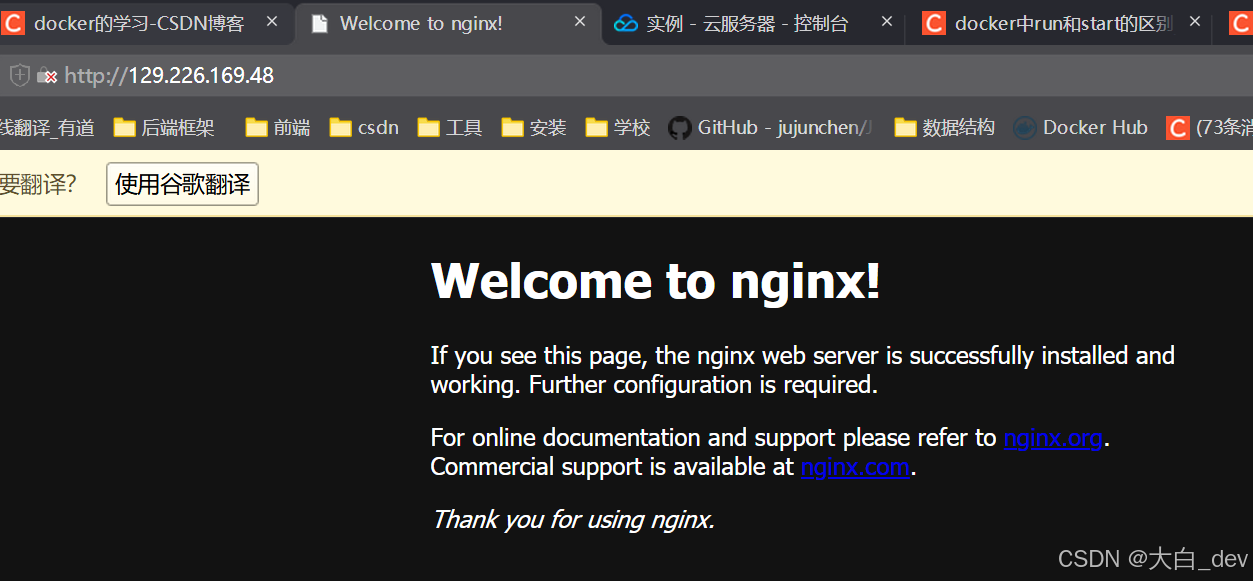Image resolution: width=1253 pixels, height=581 pixels.
Task: Open the 学校 bookmark folder
Action: 618,127
